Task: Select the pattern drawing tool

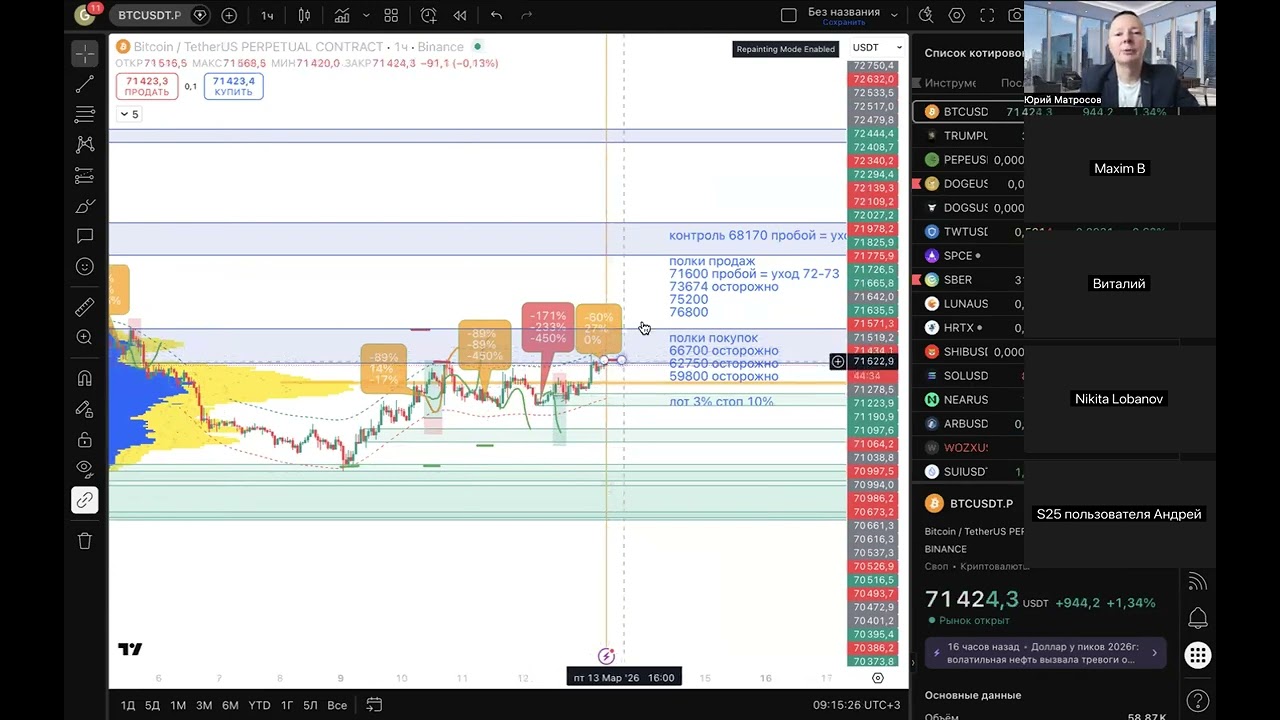Action: coord(85,145)
